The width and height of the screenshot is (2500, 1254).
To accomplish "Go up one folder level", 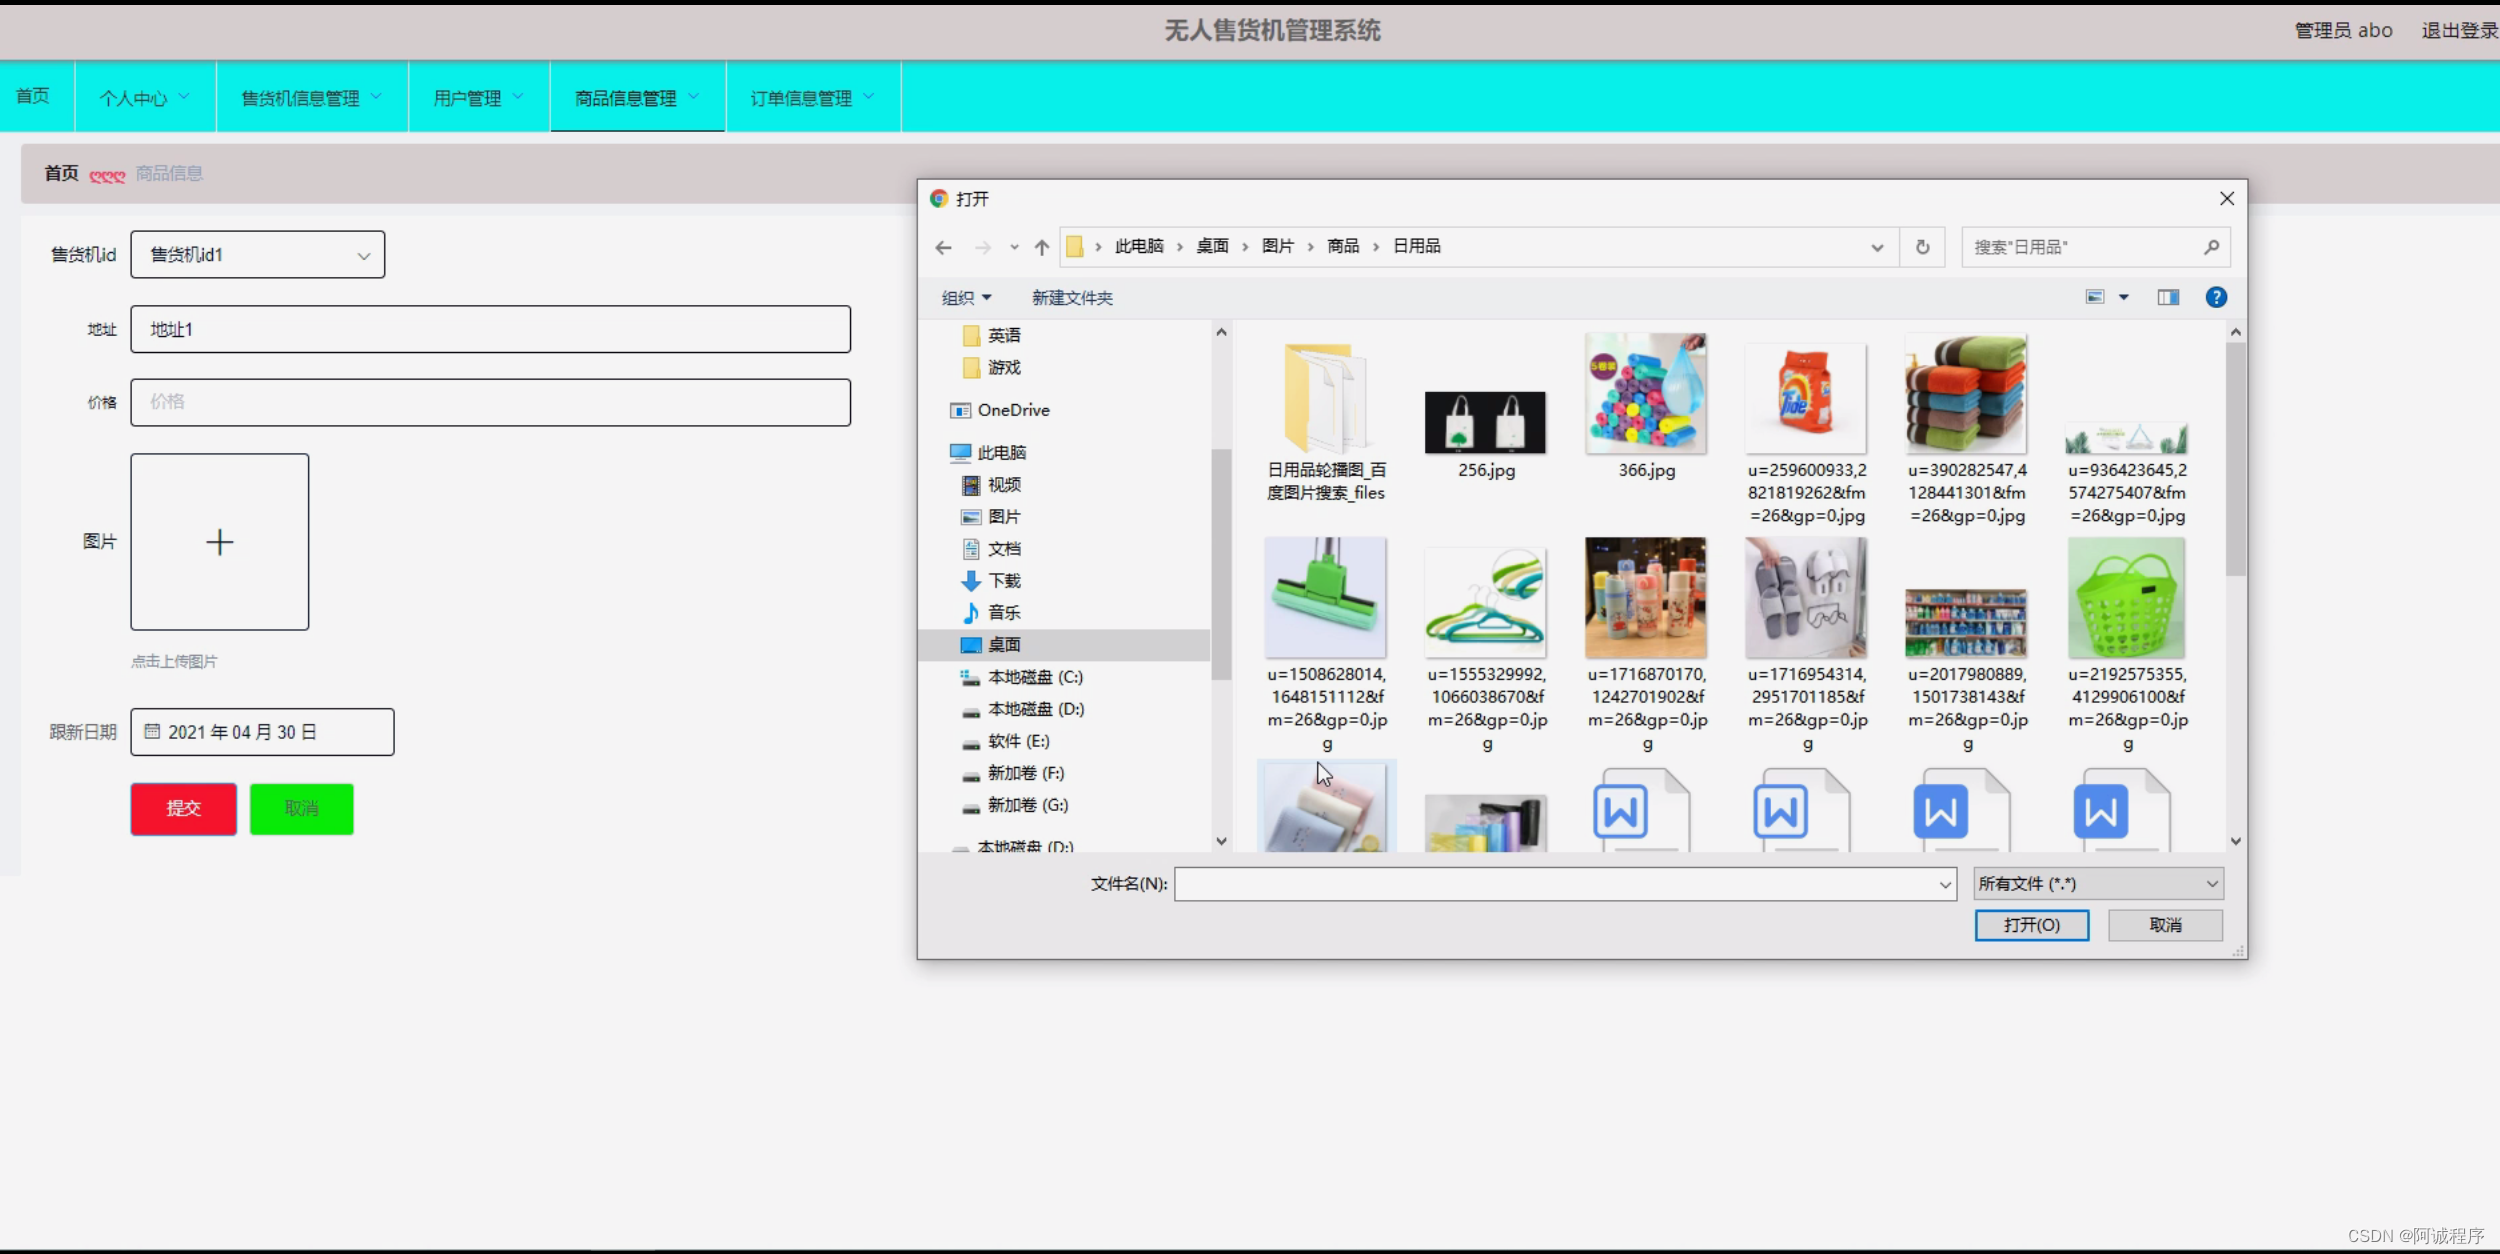I will (1042, 247).
